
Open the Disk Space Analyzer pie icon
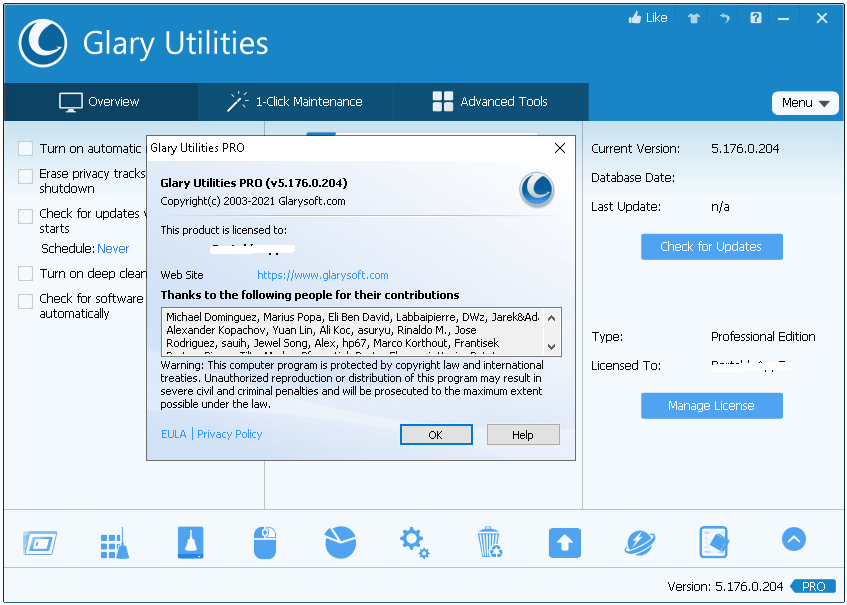340,542
